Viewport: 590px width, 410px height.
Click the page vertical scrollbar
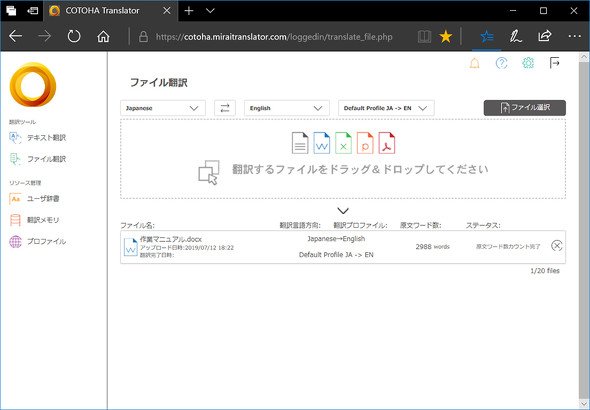(584, 230)
